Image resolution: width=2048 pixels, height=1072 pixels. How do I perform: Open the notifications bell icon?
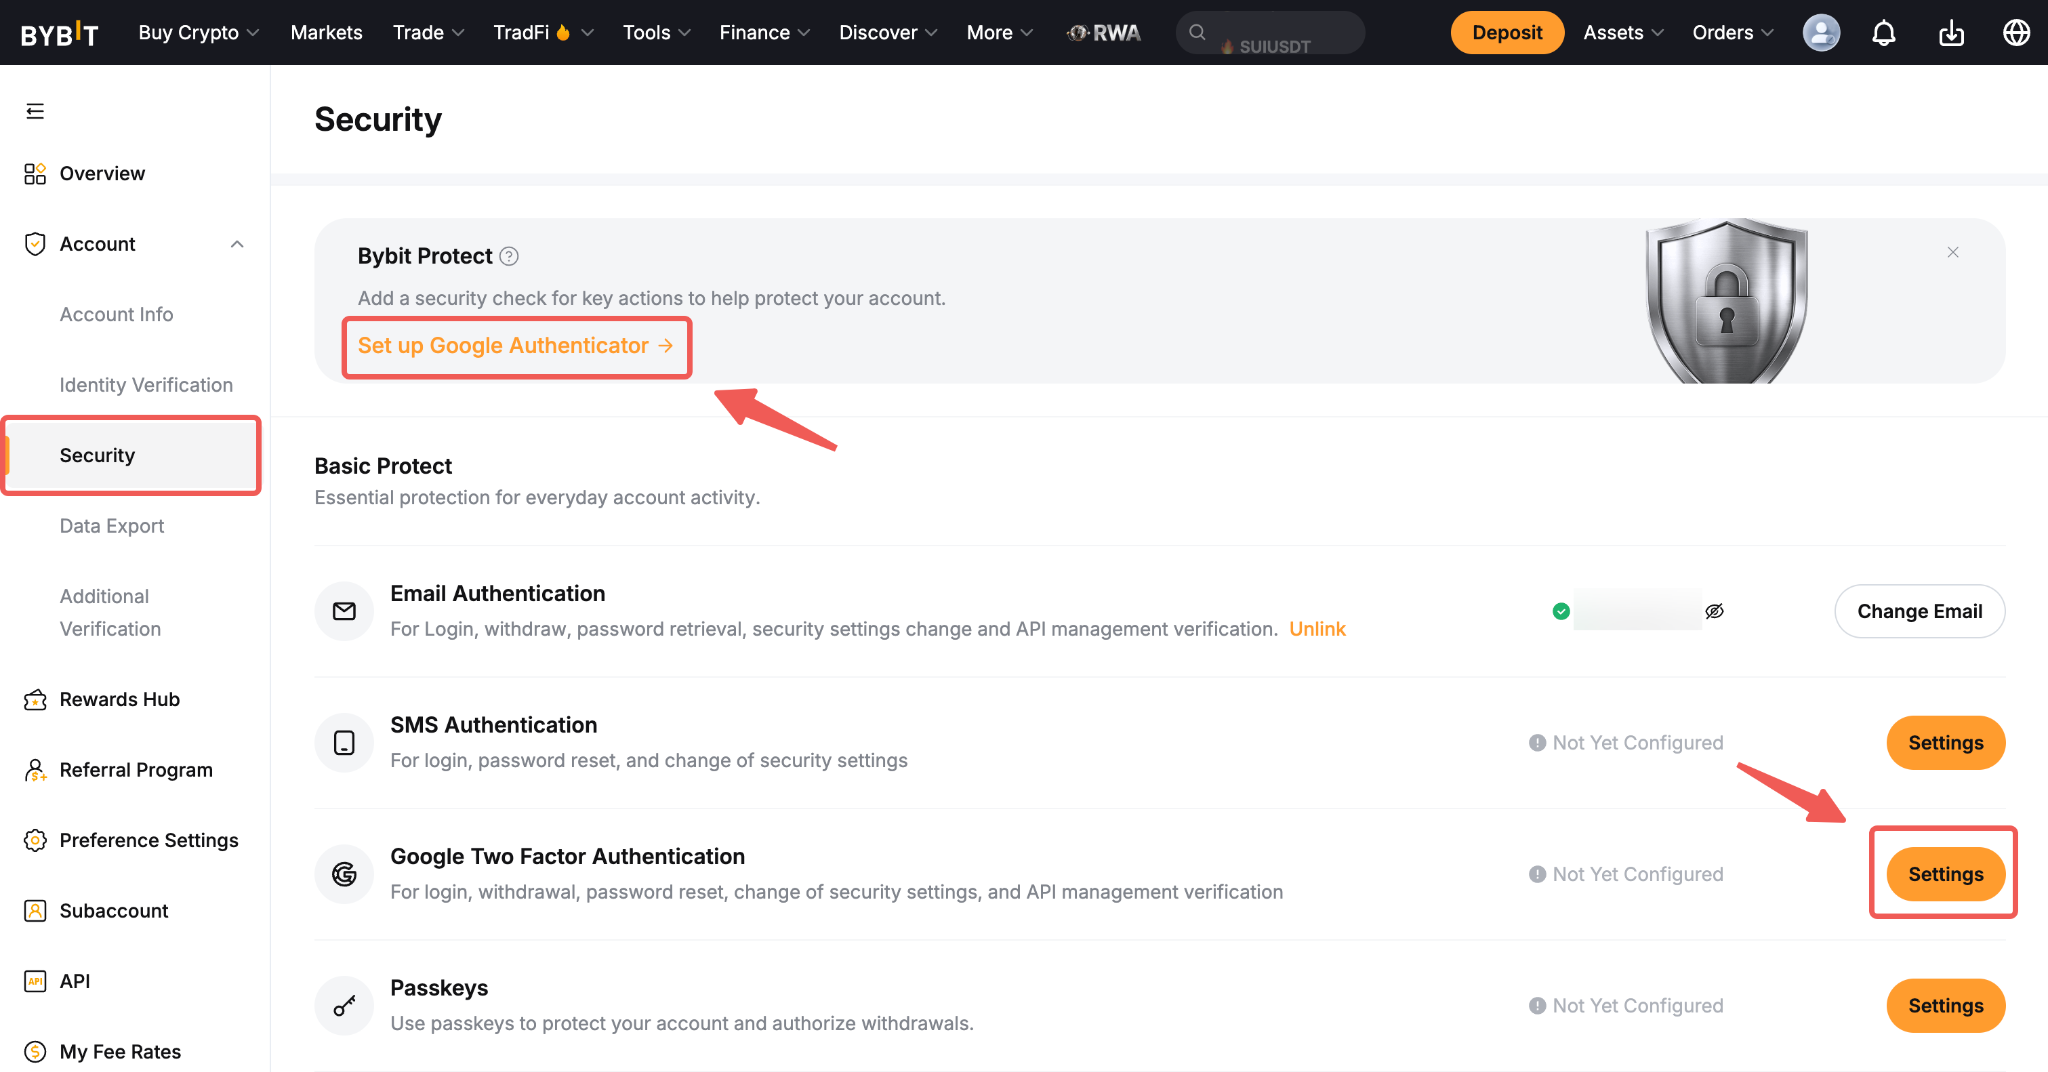coord(1883,33)
